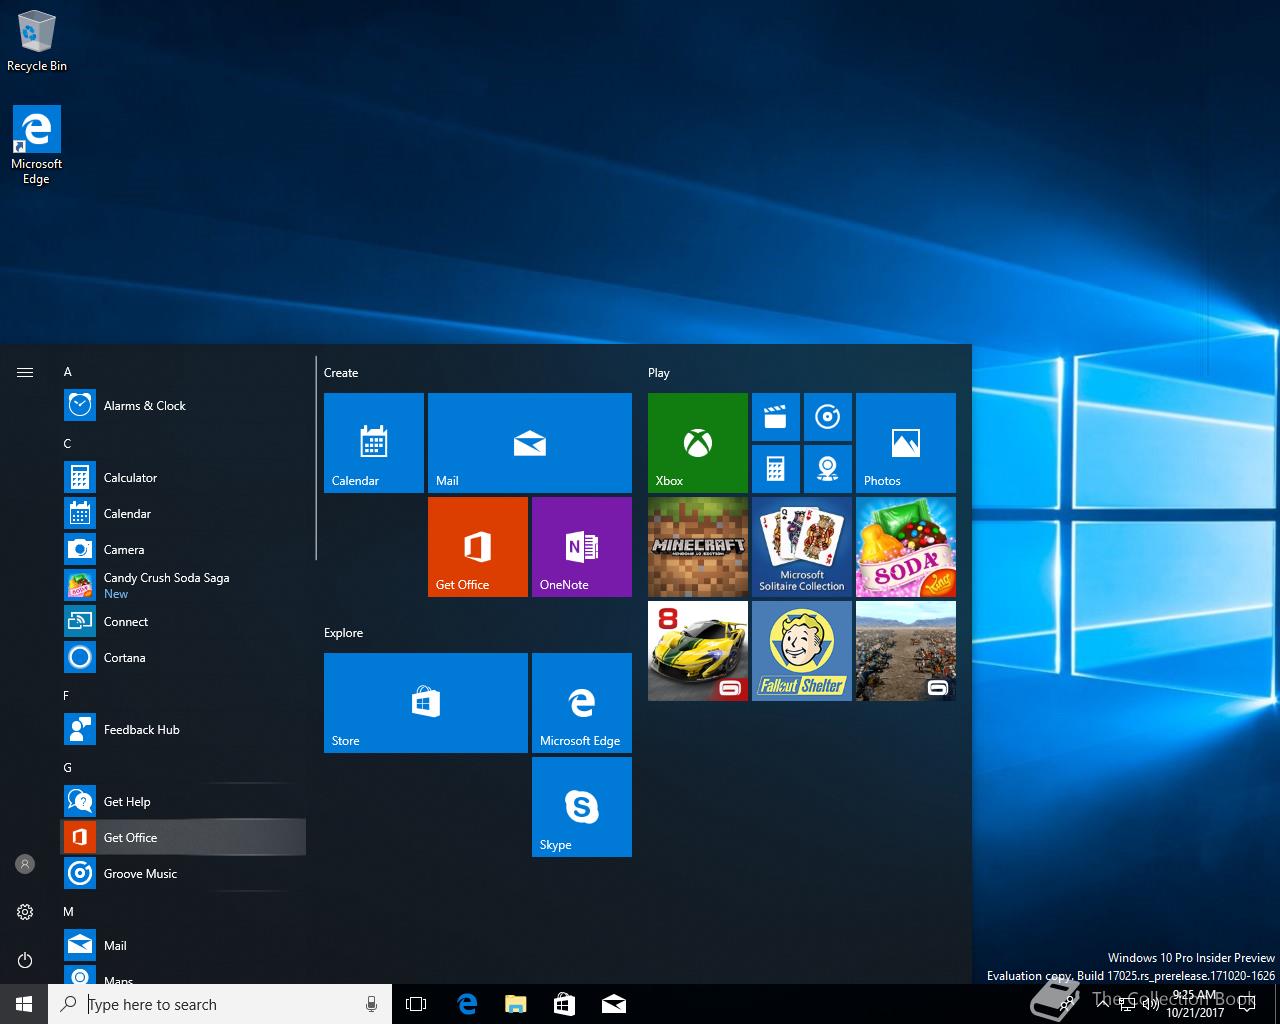Open Calendar in the all apps list
1280x1024 pixels.
click(x=183, y=514)
